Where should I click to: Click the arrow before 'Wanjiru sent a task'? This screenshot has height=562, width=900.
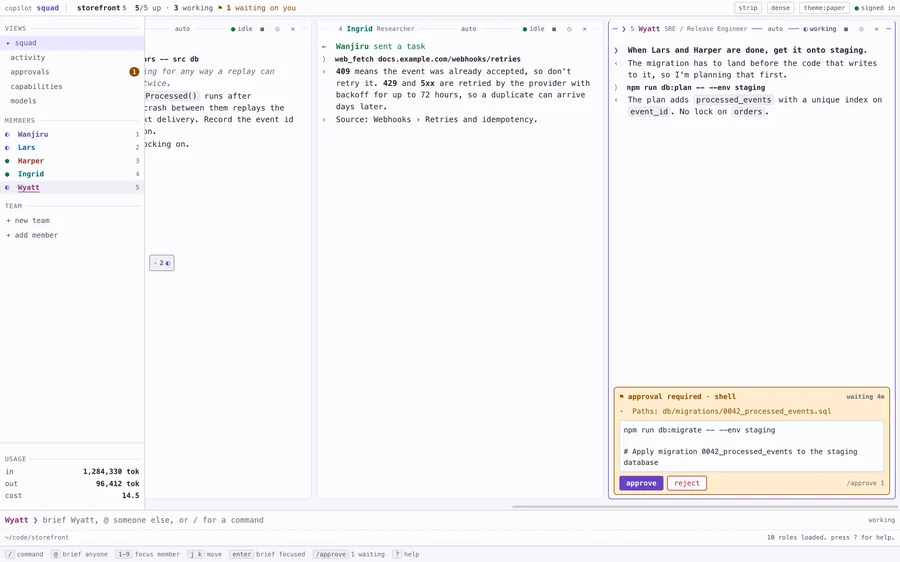pyautogui.click(x=324, y=46)
